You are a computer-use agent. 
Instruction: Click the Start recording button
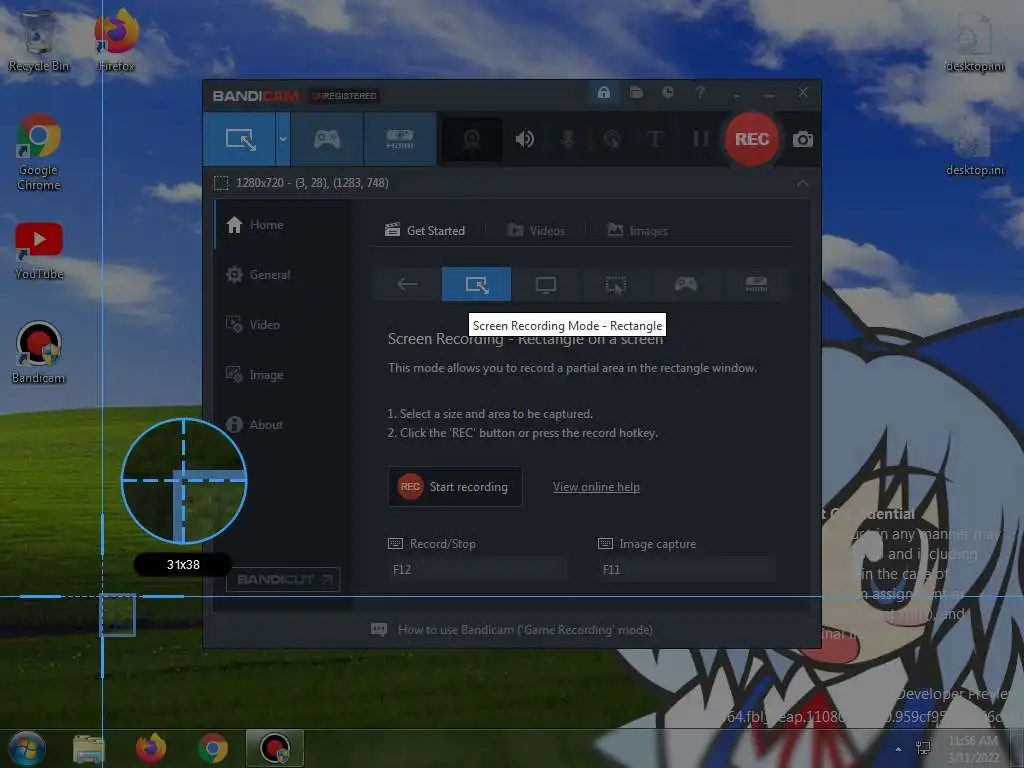click(x=455, y=487)
